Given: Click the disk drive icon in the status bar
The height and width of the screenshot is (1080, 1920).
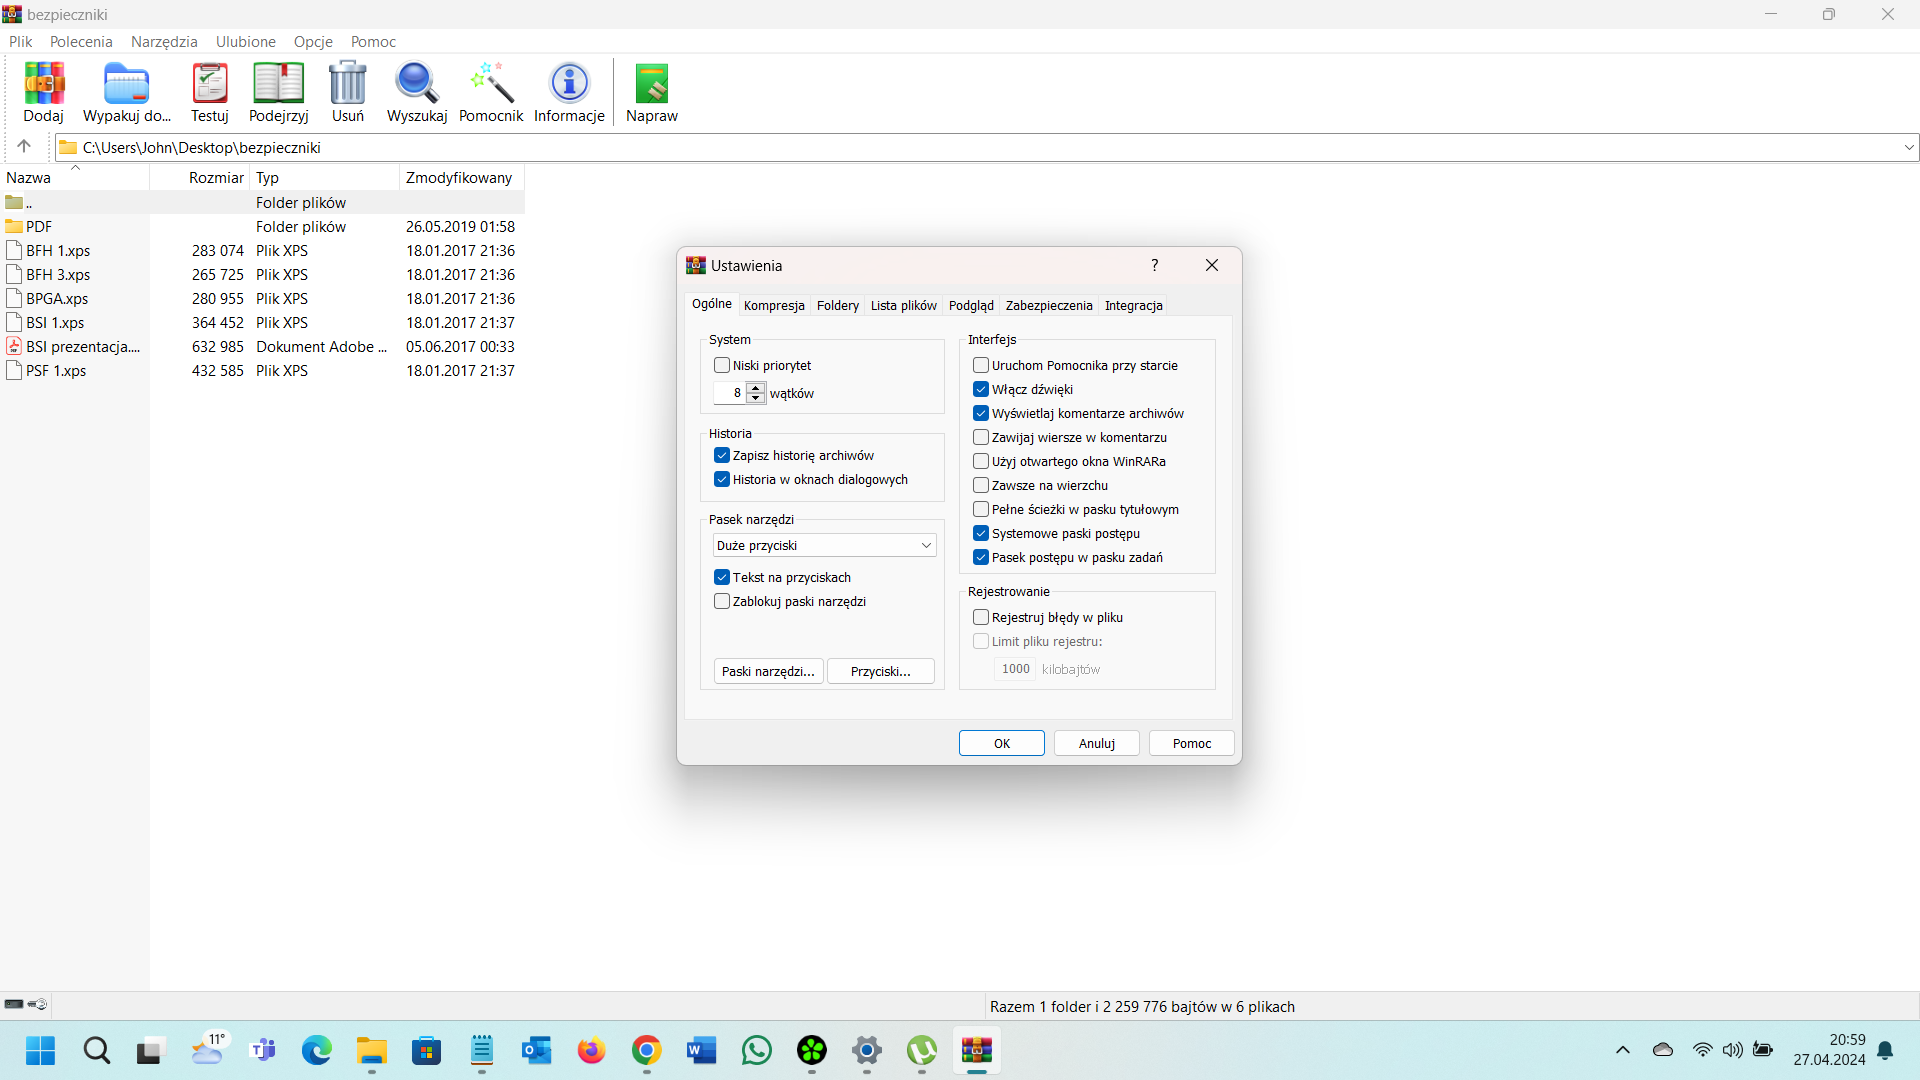Looking at the screenshot, I should (x=14, y=1004).
